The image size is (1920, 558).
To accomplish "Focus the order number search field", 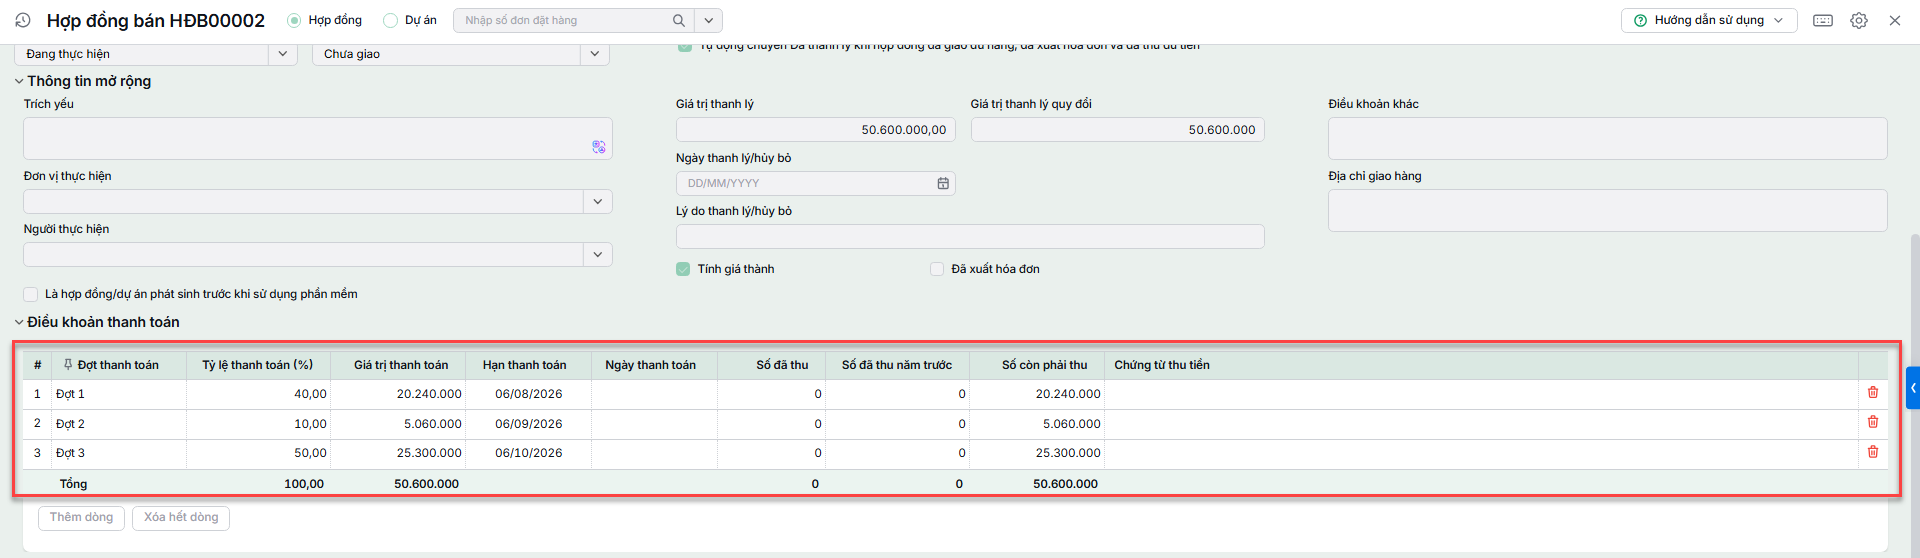I will pyautogui.click(x=563, y=20).
